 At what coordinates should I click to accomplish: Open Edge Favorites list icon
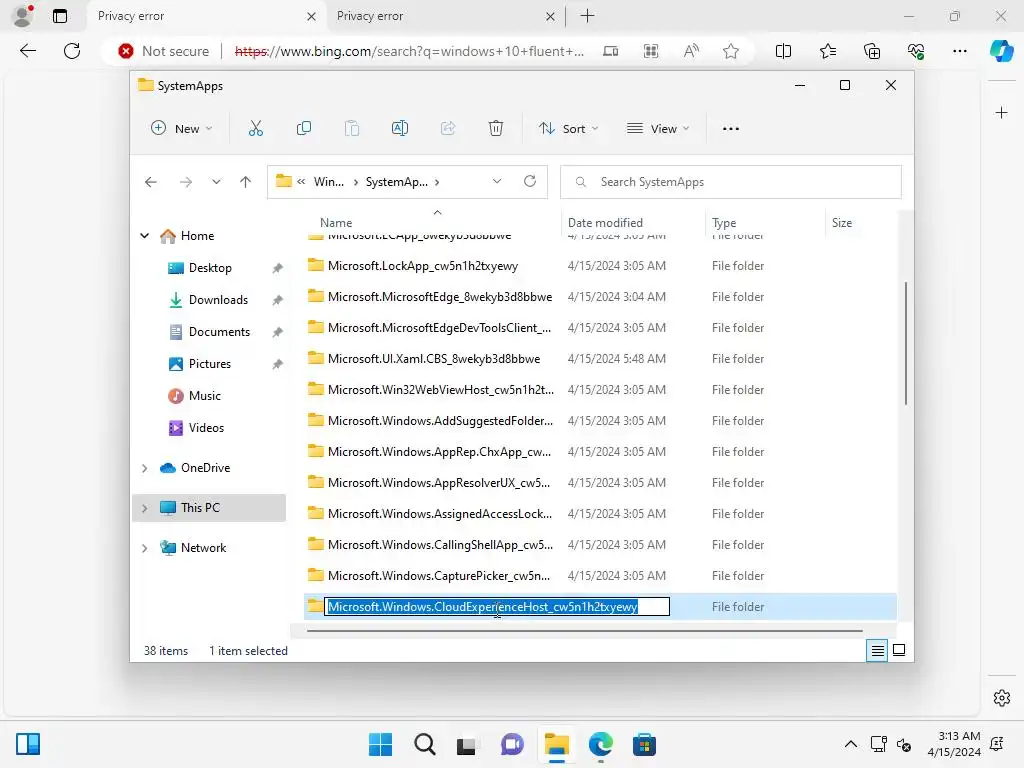(x=827, y=51)
